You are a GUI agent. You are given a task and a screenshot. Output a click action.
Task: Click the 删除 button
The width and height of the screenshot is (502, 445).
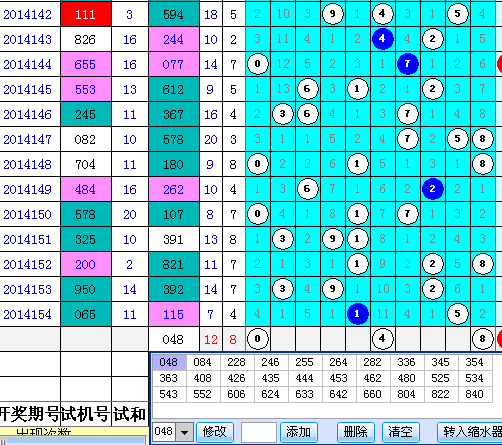(x=356, y=432)
